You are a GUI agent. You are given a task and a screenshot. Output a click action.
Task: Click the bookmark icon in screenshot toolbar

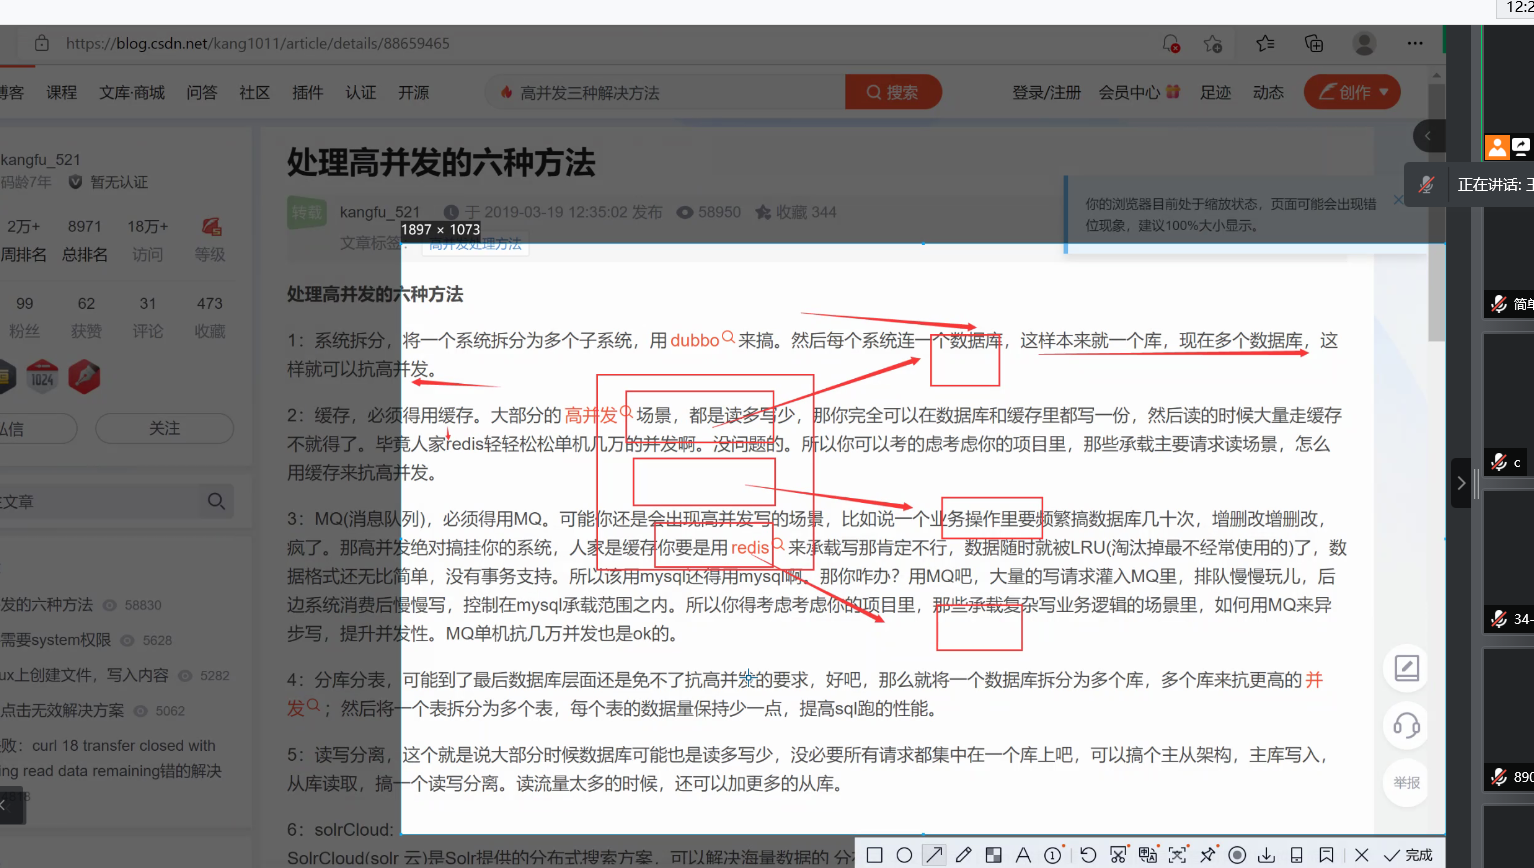(x=1326, y=855)
